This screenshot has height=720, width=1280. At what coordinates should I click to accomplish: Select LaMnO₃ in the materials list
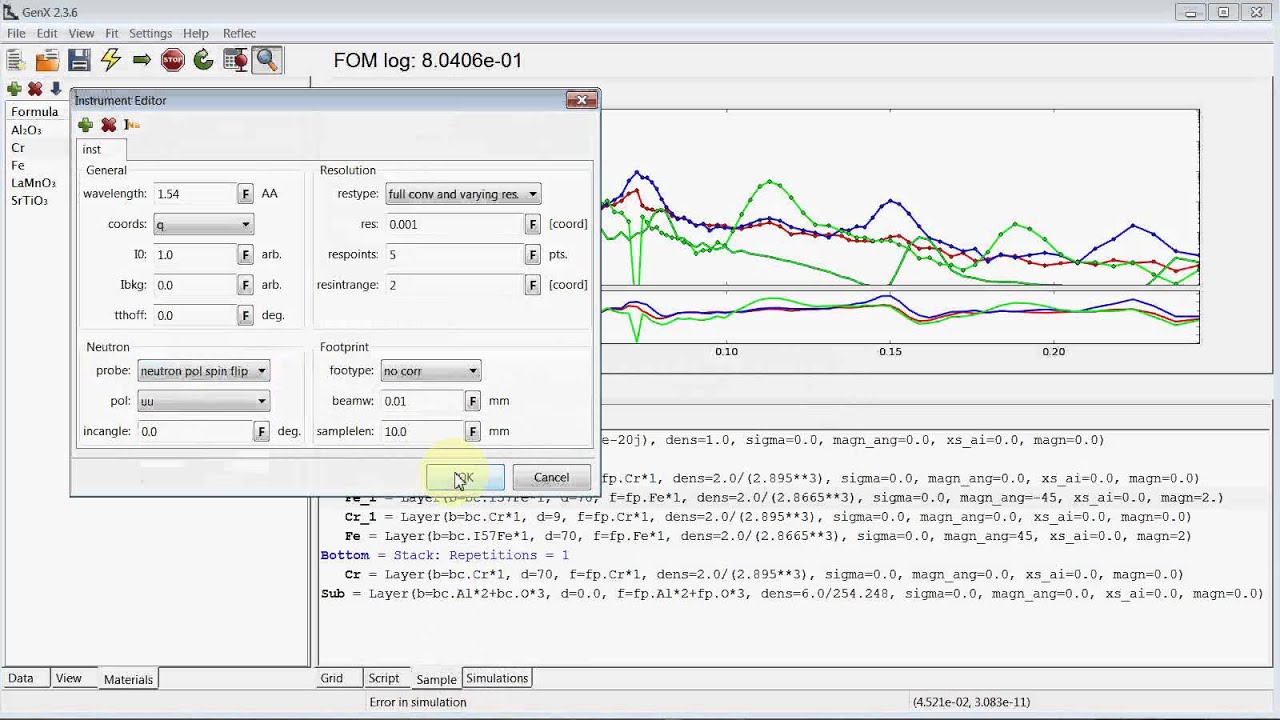point(33,183)
